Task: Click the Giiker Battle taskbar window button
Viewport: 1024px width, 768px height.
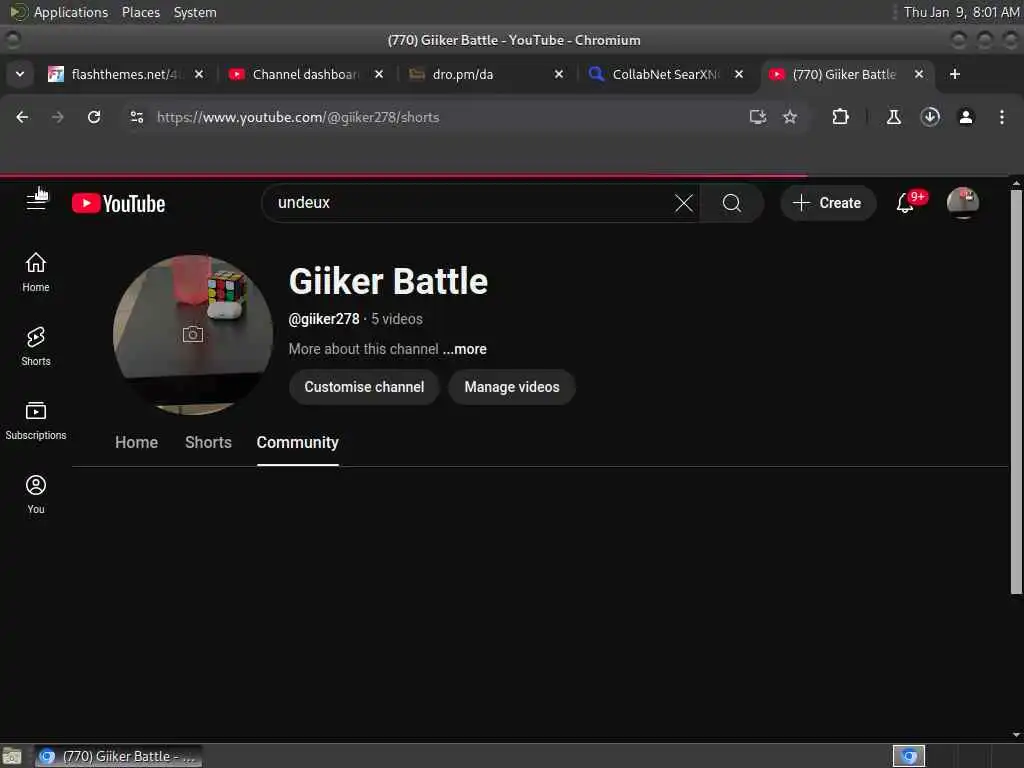Action: pos(119,756)
